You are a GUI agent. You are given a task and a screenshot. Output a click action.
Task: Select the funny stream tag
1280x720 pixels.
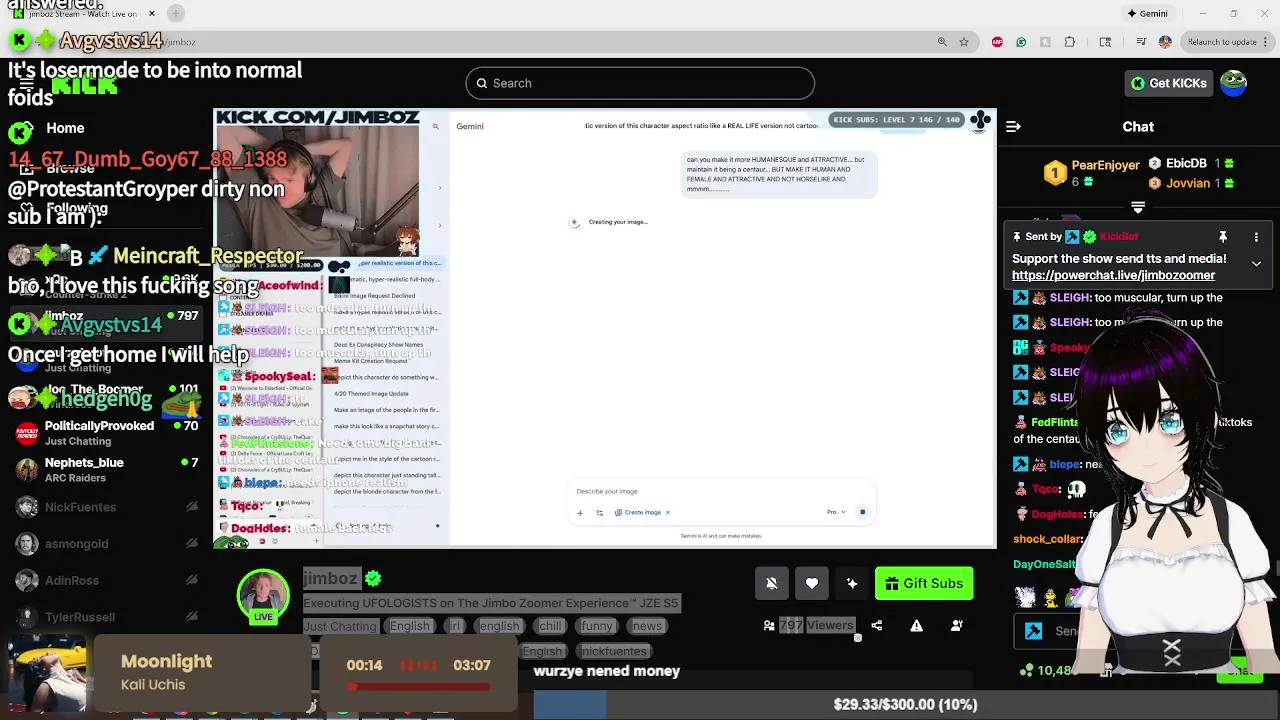[x=596, y=626]
